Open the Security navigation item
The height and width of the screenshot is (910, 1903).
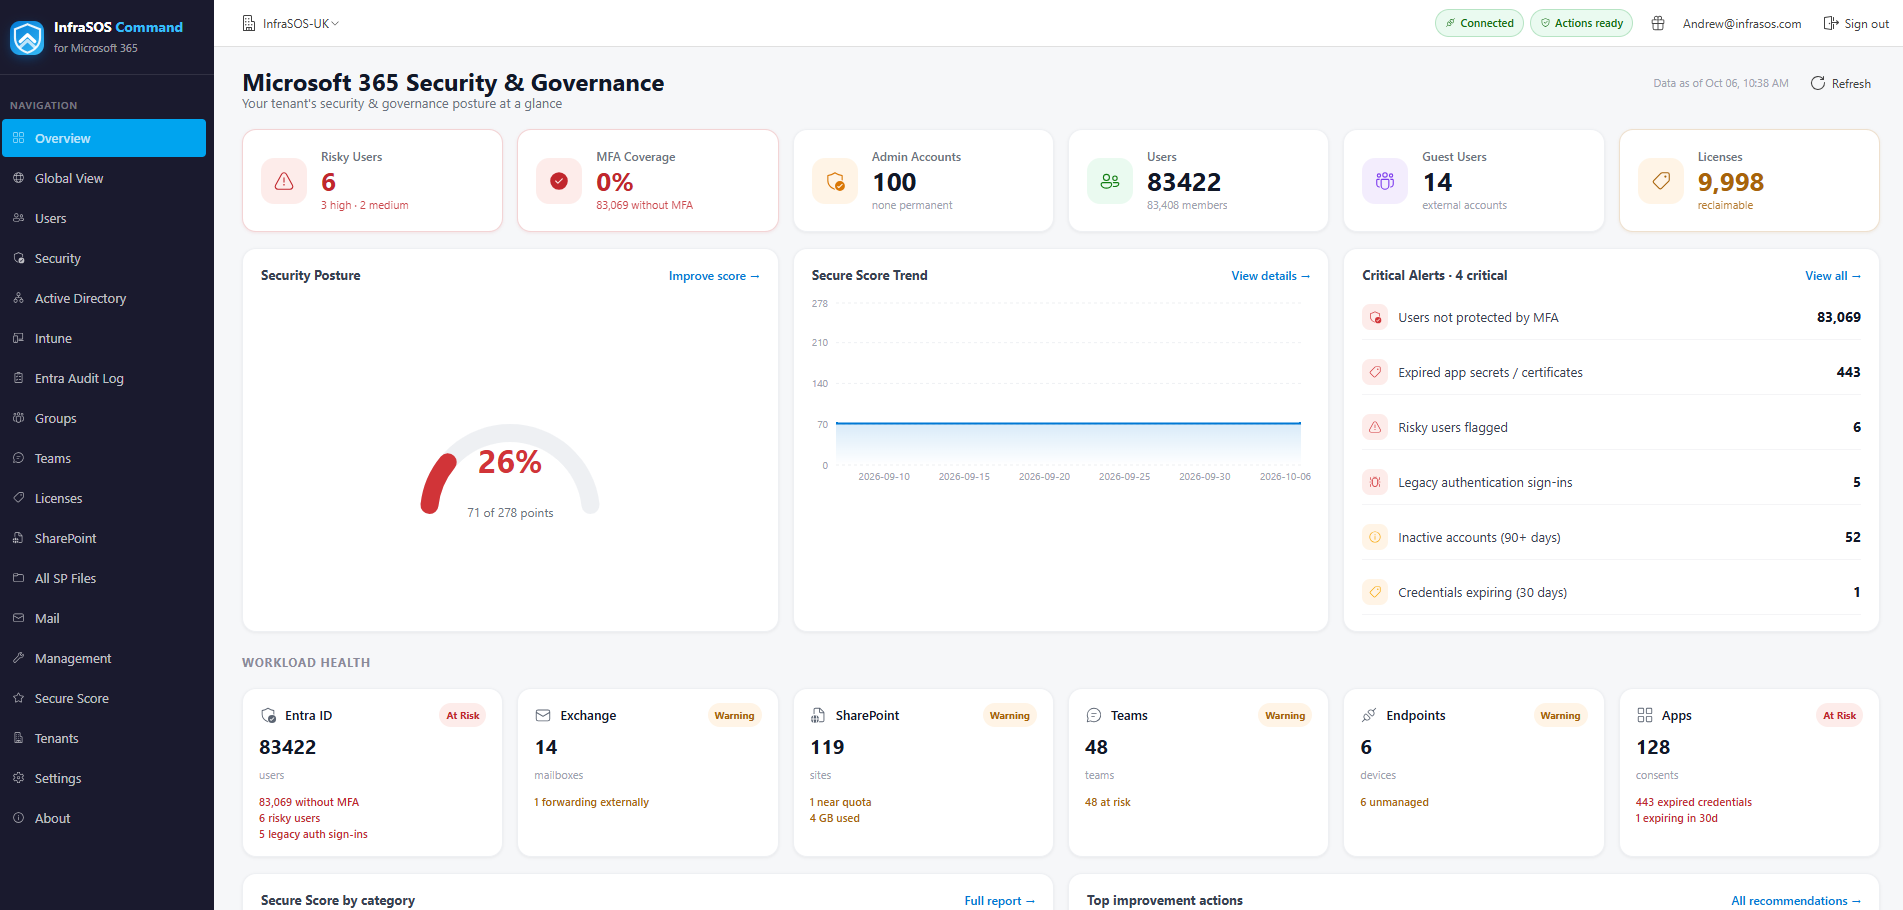pyautogui.click(x=104, y=258)
